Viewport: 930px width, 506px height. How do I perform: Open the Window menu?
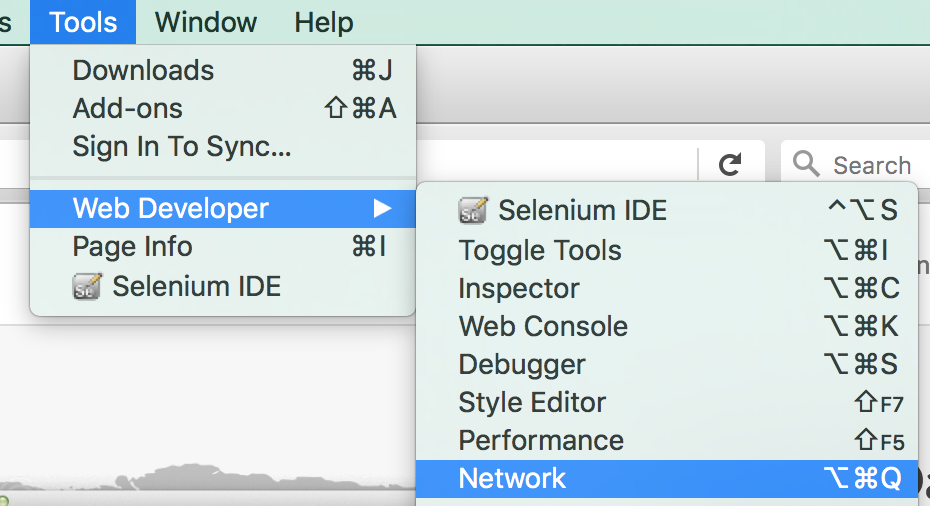tap(206, 23)
